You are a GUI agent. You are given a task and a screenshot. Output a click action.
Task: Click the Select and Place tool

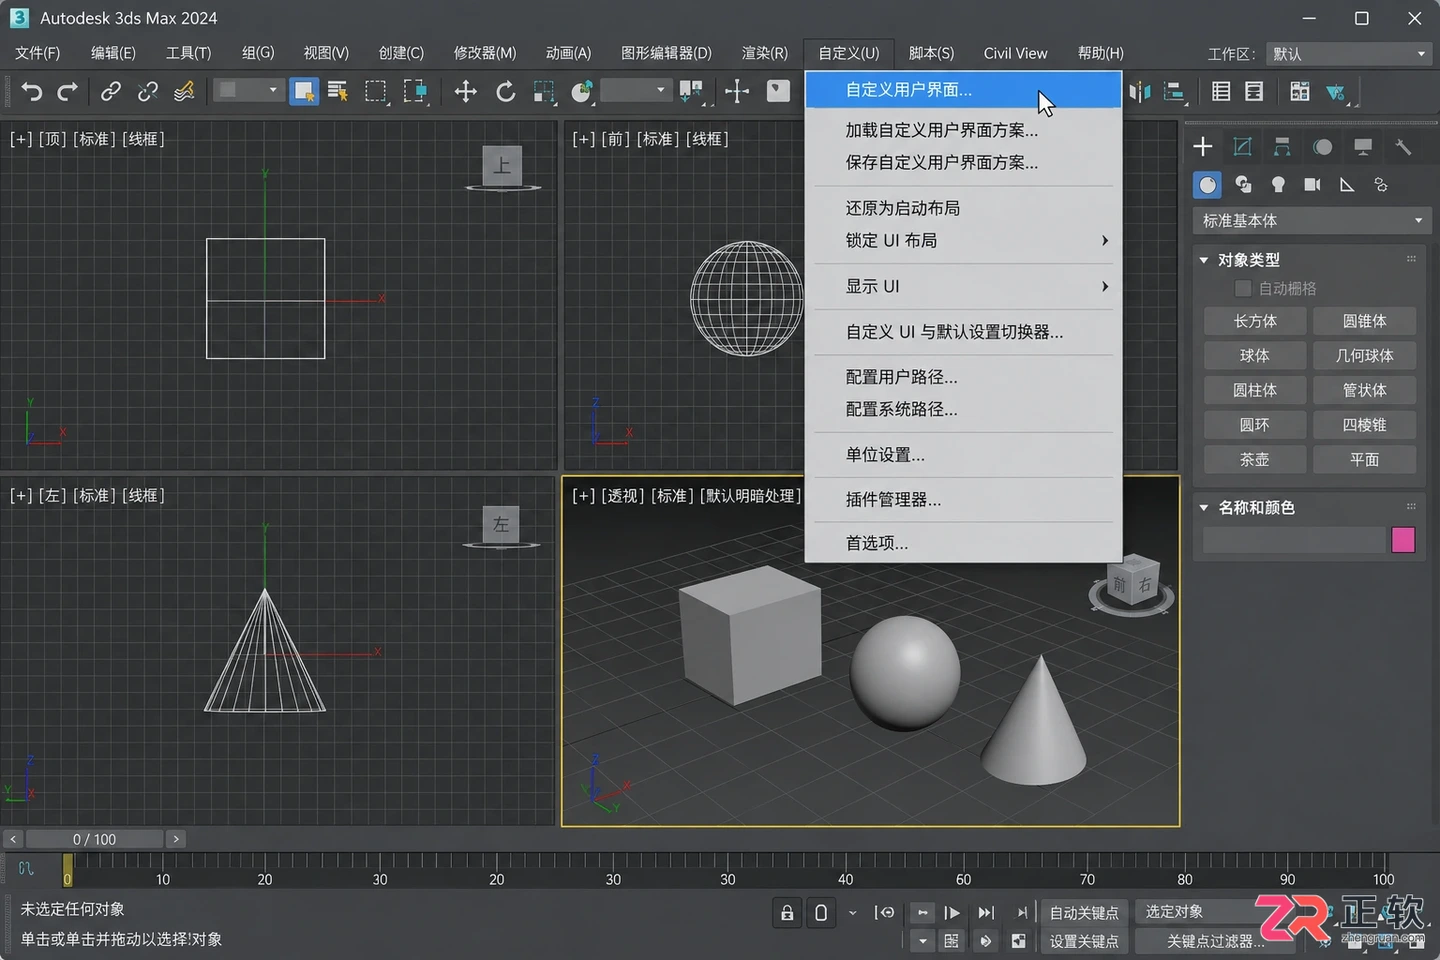click(x=582, y=92)
